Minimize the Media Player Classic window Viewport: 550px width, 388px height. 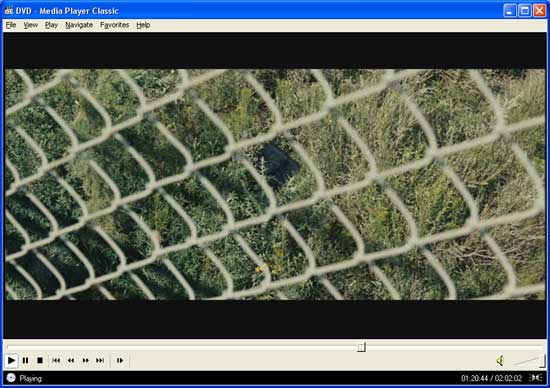click(x=510, y=11)
